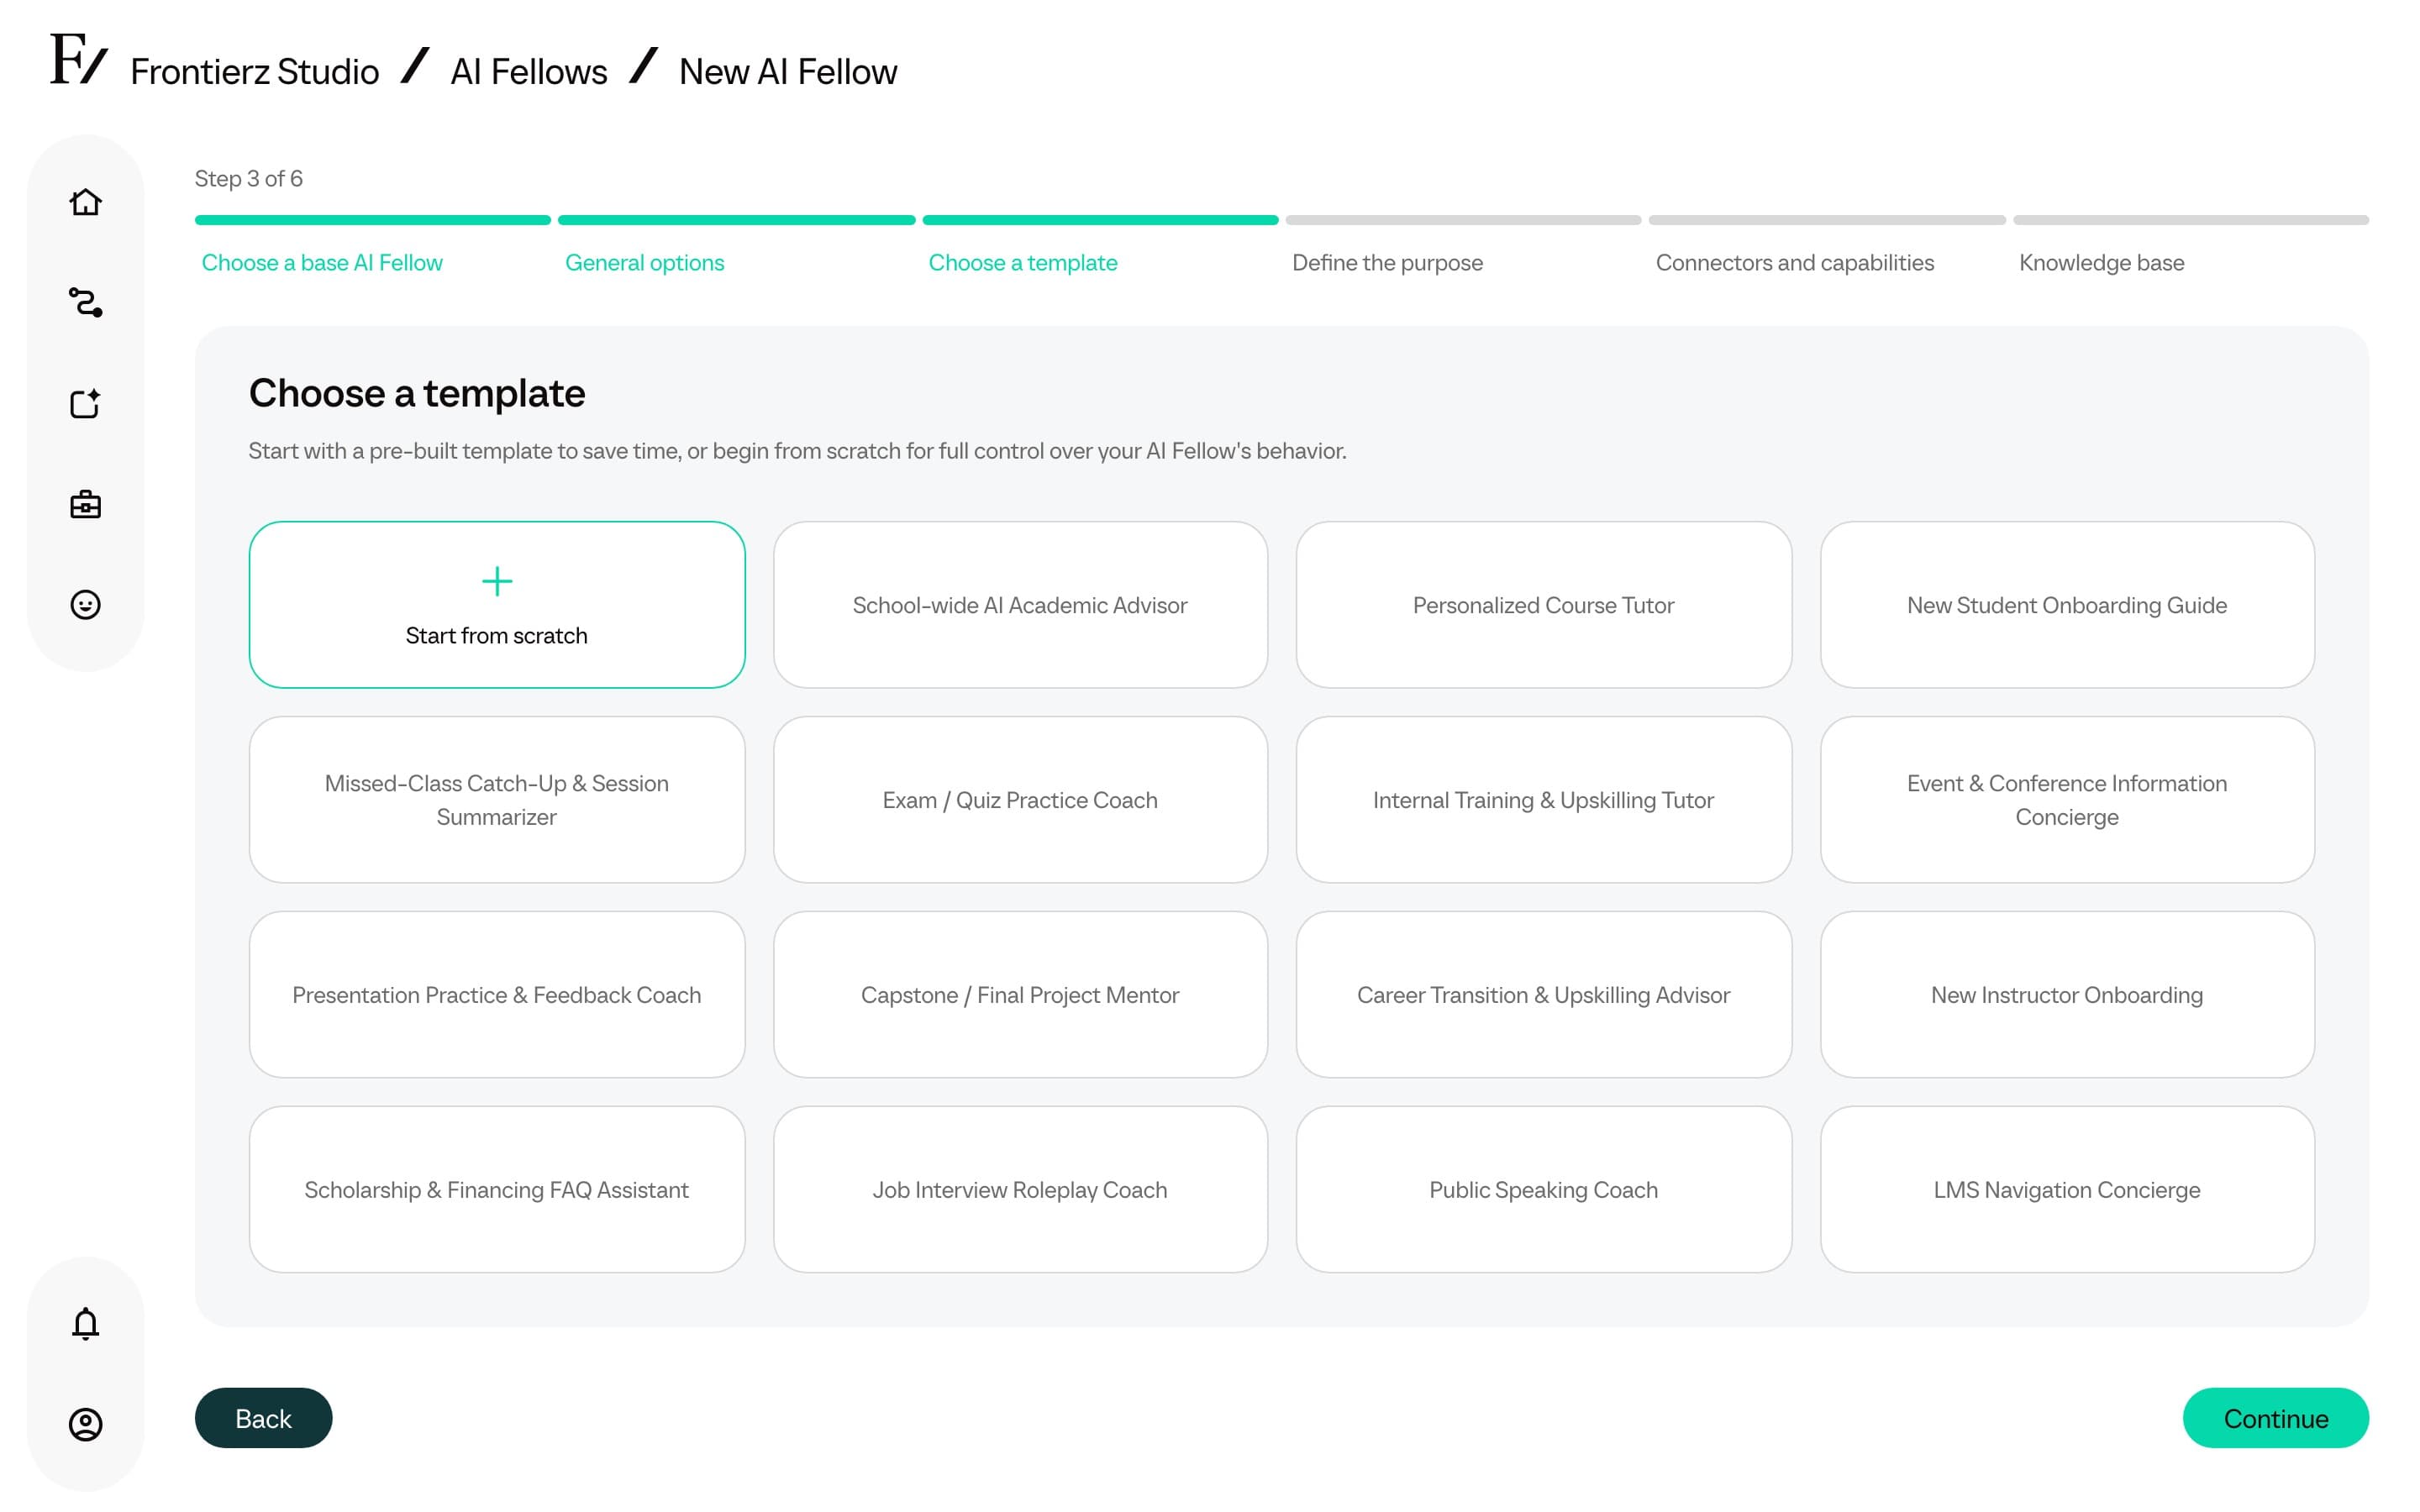Select Personalized Course Tutor template
This screenshot has height=1512, width=2420.
click(x=1543, y=604)
